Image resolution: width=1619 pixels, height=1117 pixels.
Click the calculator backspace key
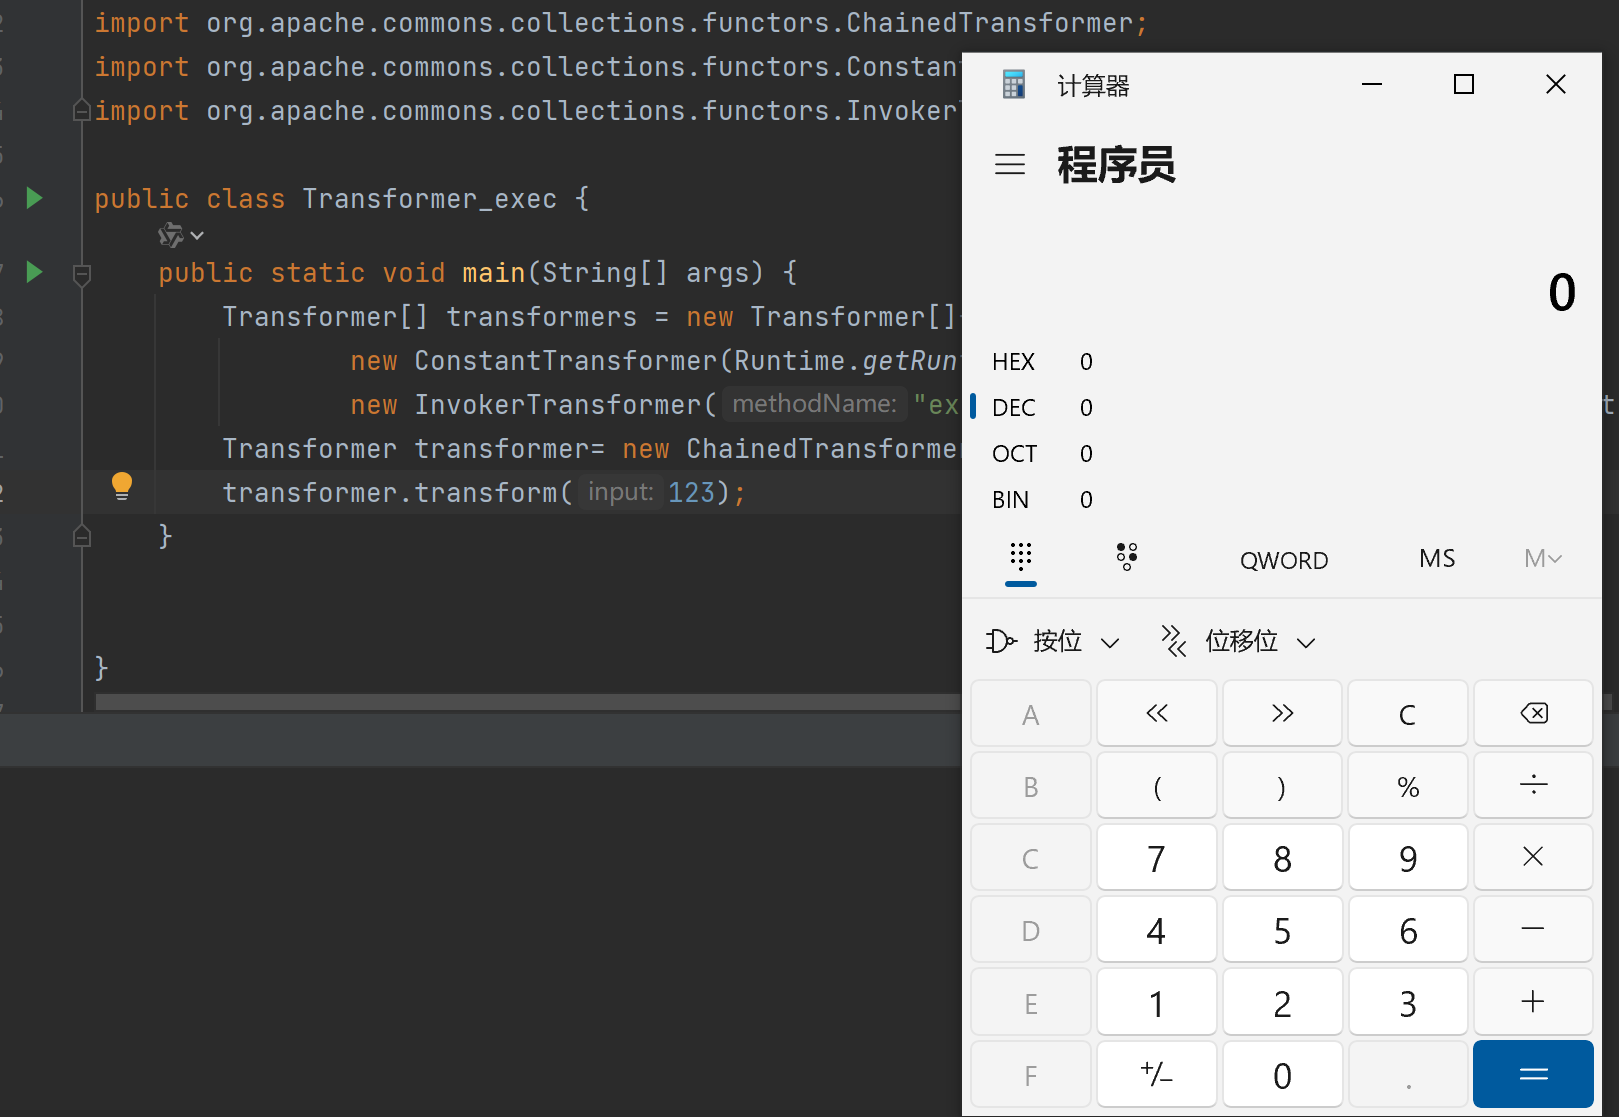(x=1533, y=713)
